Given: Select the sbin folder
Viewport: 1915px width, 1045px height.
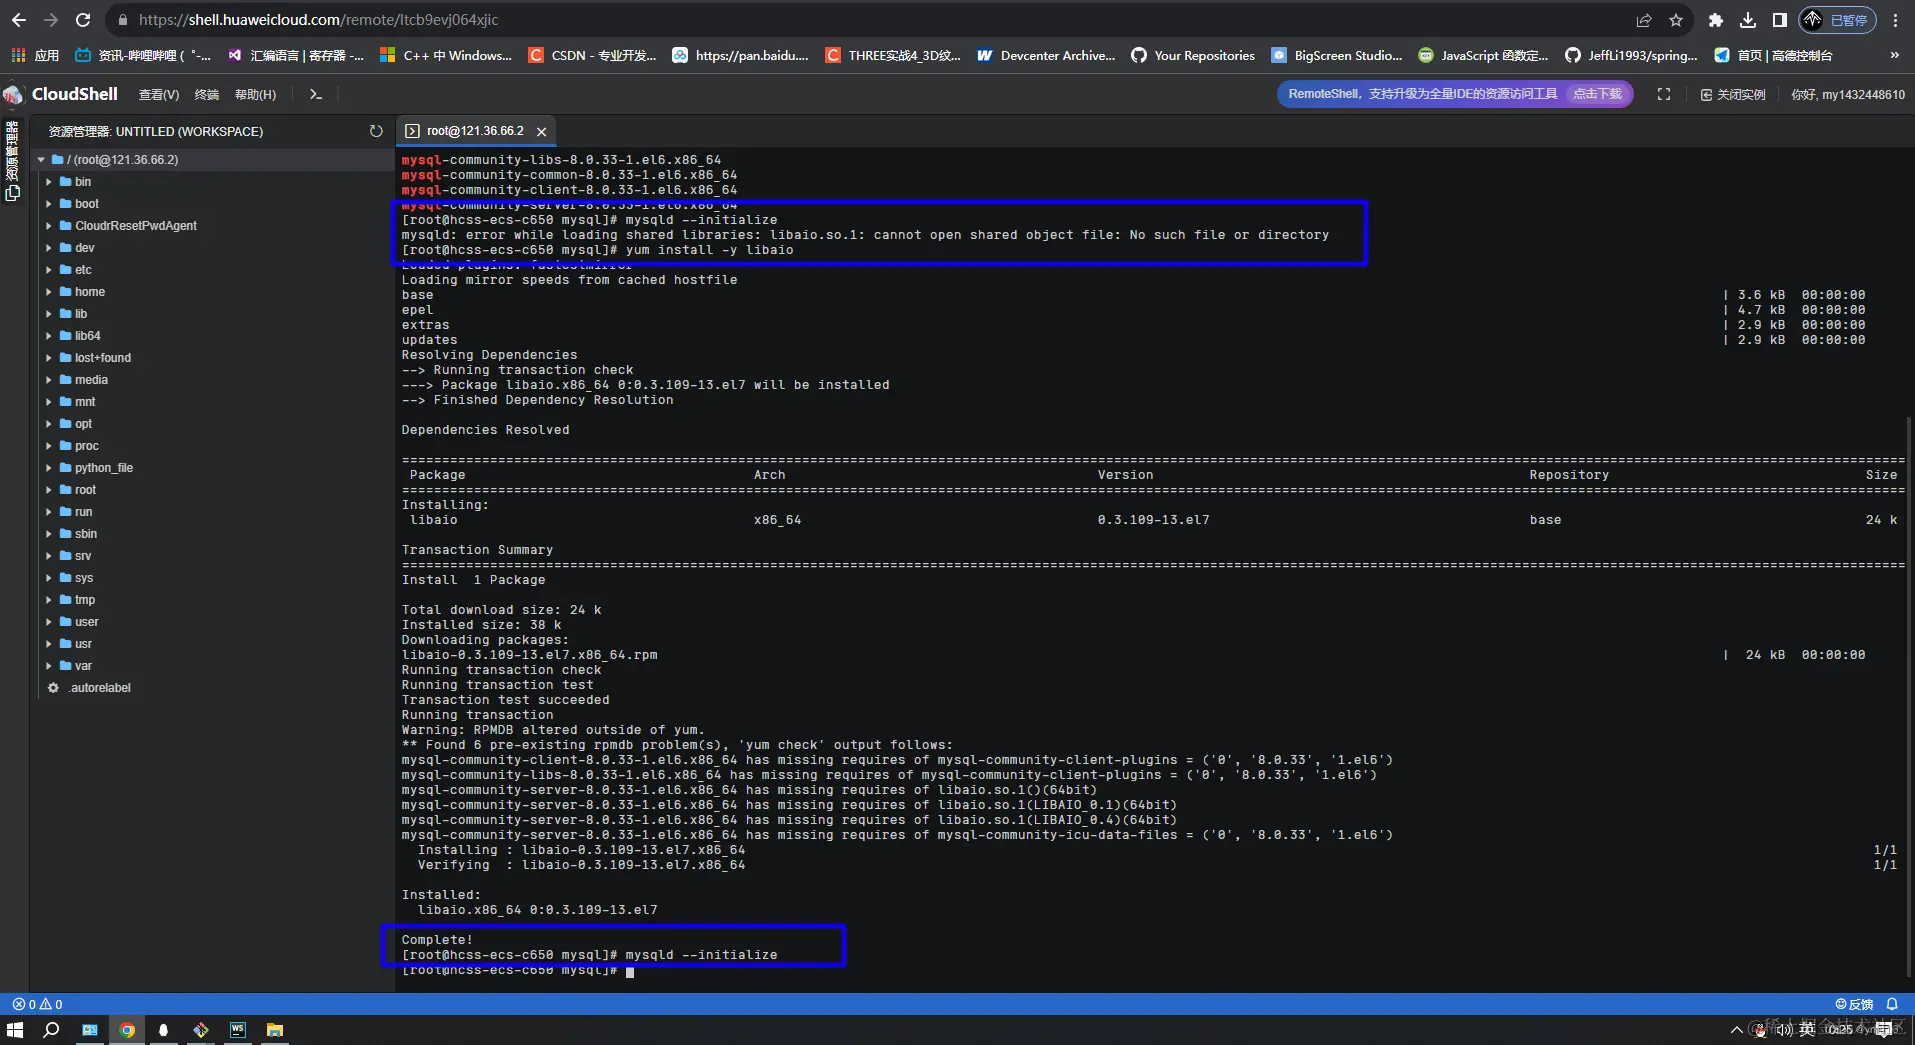Looking at the screenshot, I should 86,534.
